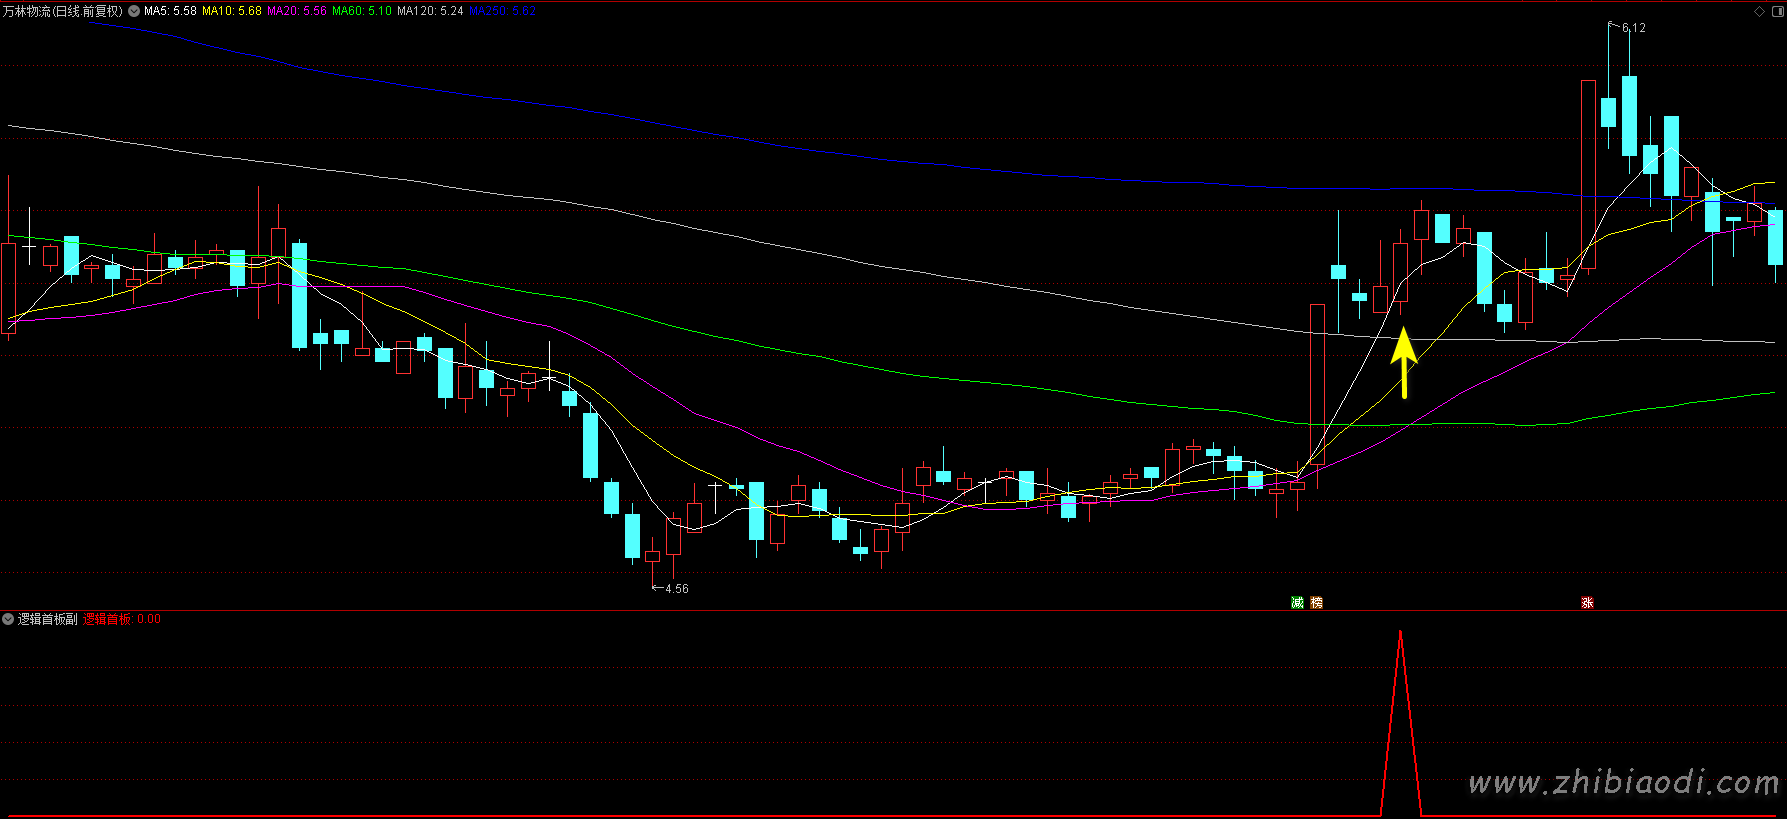Viewport: 1787px width, 819px height.
Task: Click the 逻辑首板副 indicator name
Action: (47, 619)
